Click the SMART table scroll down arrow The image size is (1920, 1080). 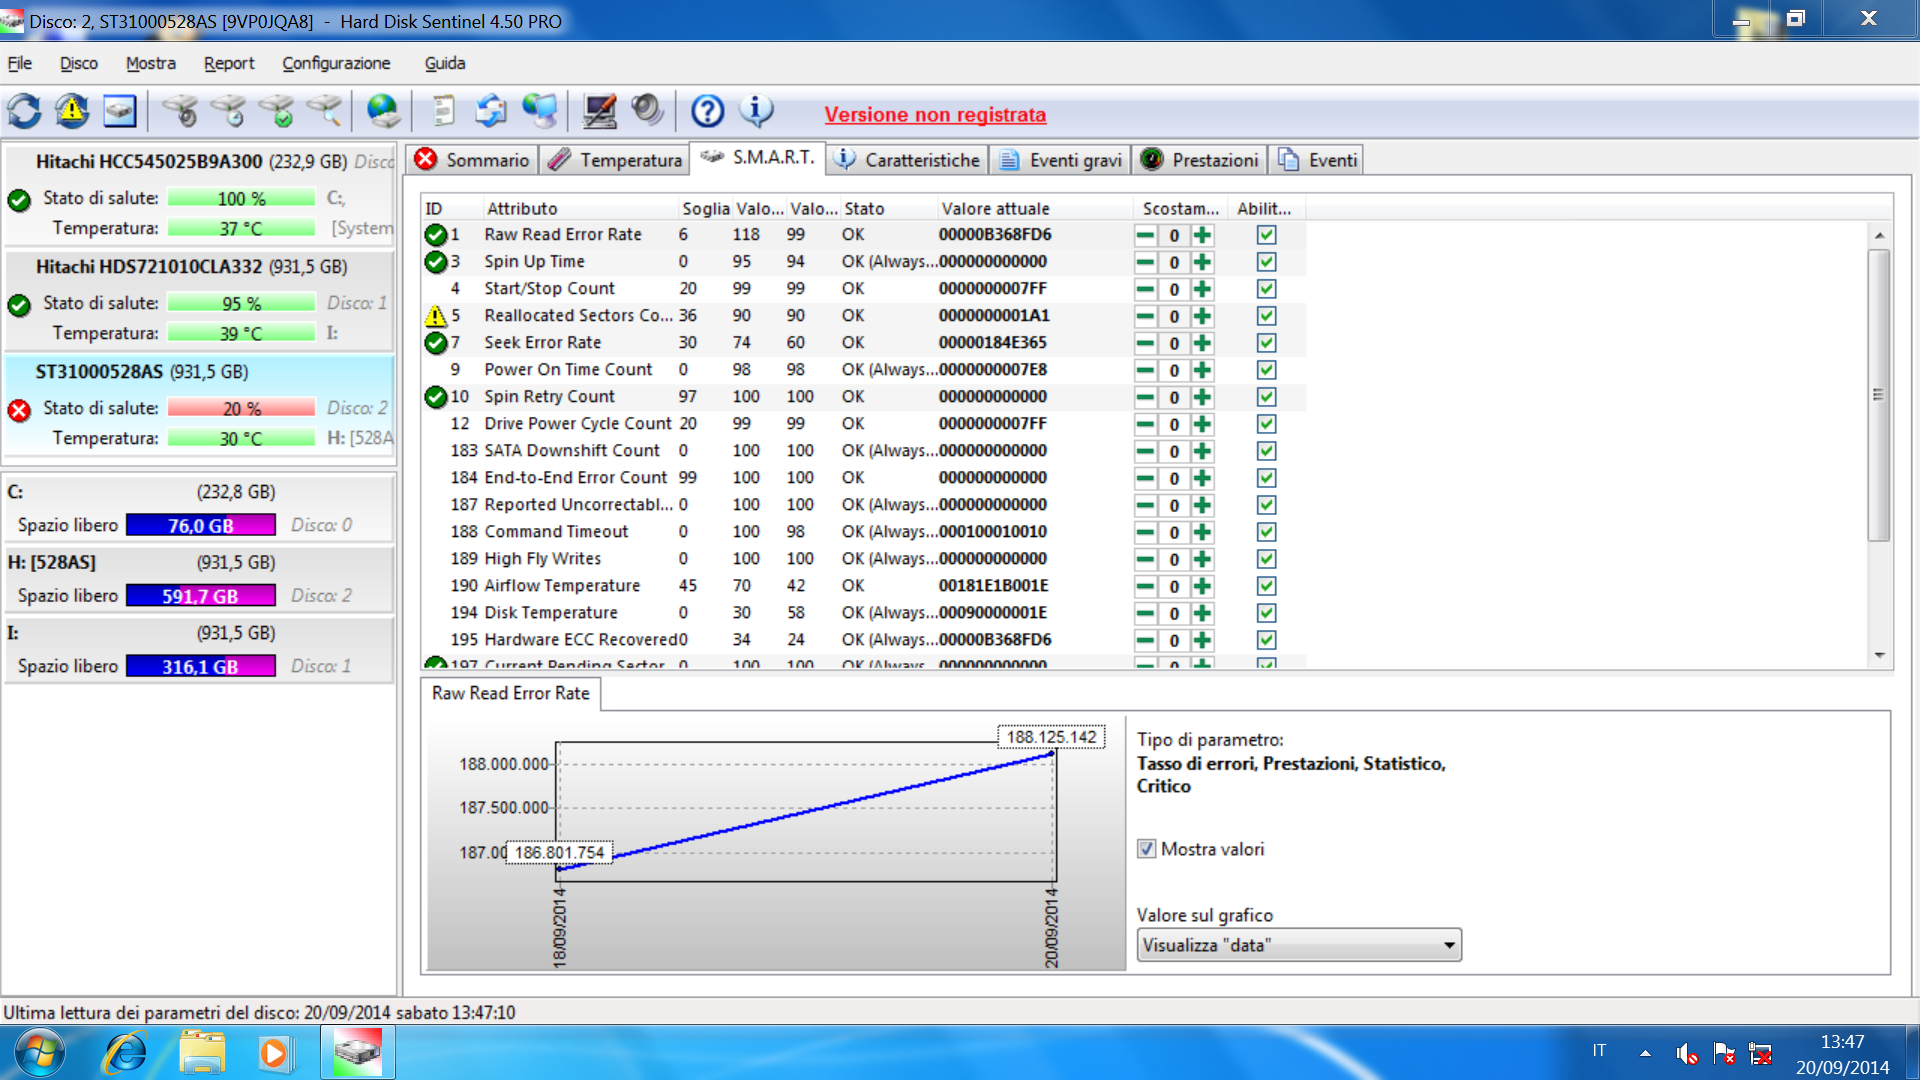point(1880,656)
